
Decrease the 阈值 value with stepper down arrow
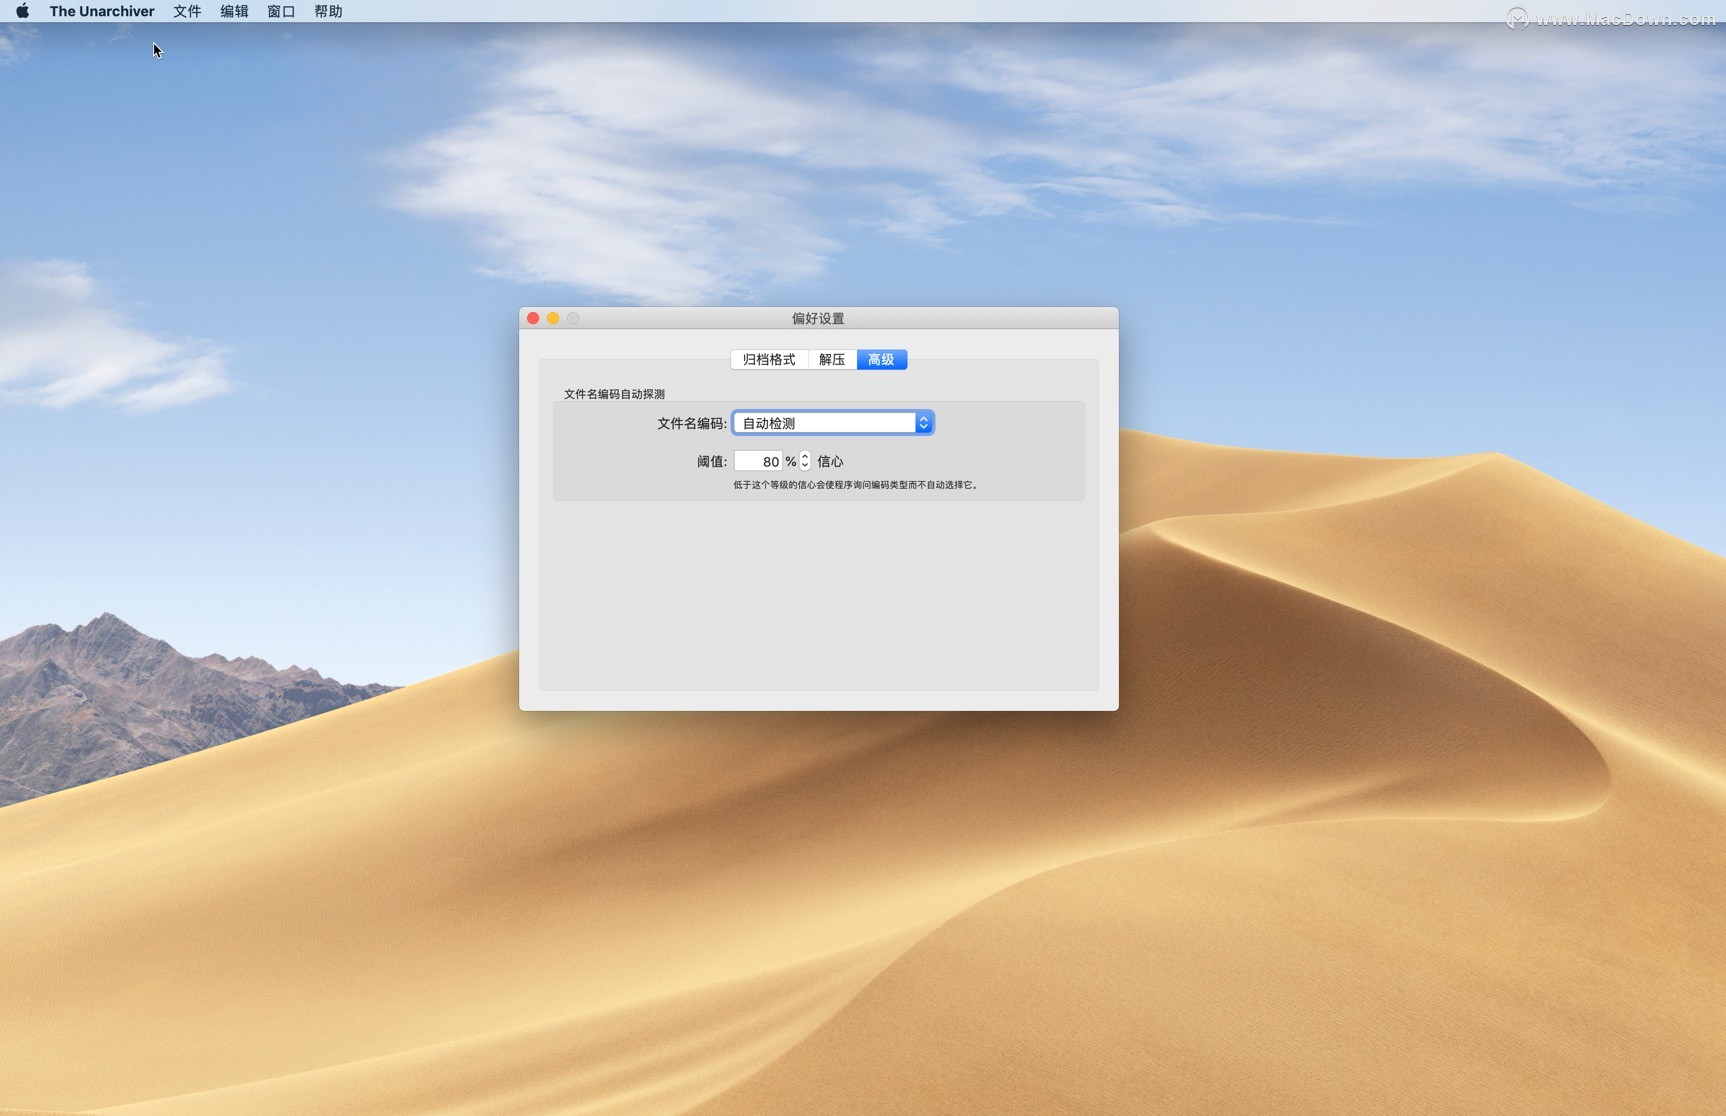point(805,466)
